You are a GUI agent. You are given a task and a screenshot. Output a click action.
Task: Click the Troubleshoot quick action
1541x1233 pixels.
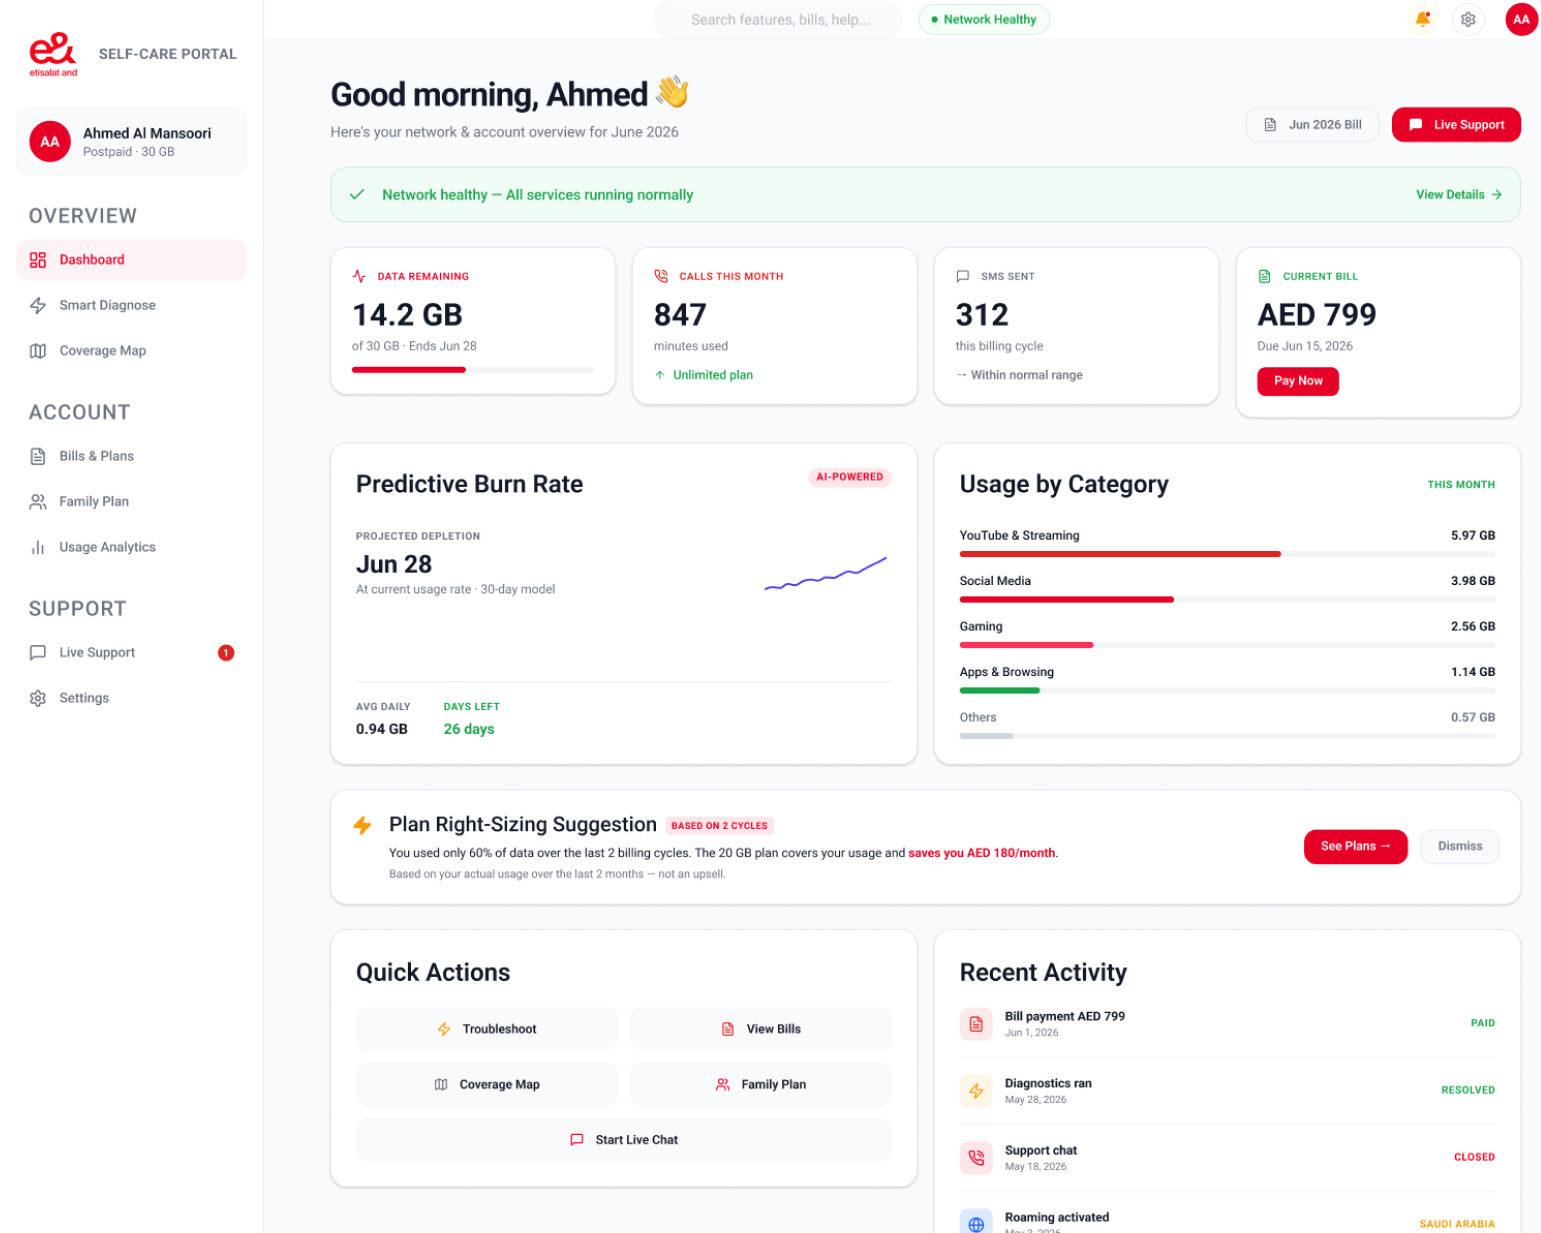coord(486,1029)
